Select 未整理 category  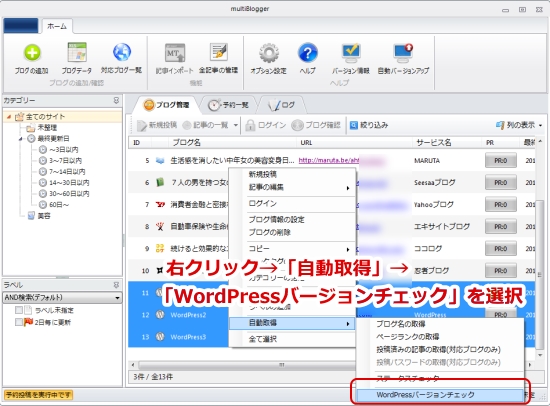47,128
